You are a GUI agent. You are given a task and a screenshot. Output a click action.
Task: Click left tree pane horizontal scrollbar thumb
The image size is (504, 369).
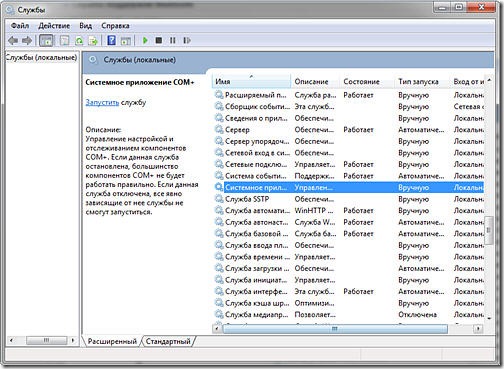point(46,340)
